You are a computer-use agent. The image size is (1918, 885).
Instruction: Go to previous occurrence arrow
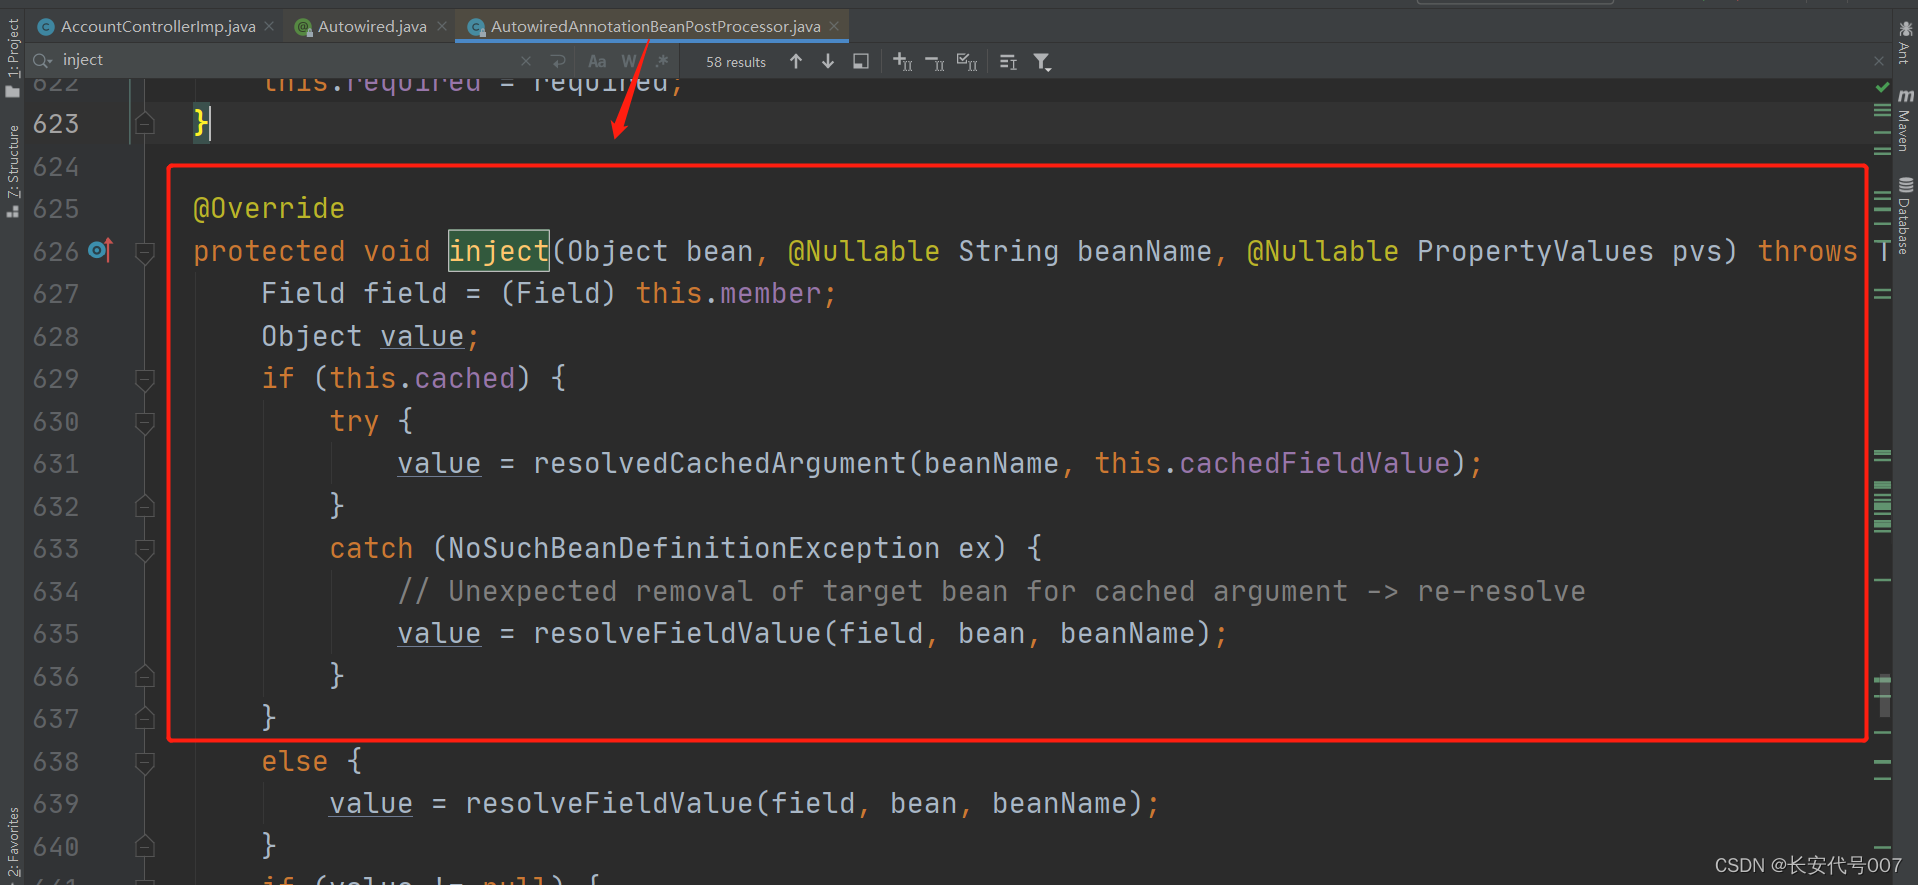(x=796, y=61)
